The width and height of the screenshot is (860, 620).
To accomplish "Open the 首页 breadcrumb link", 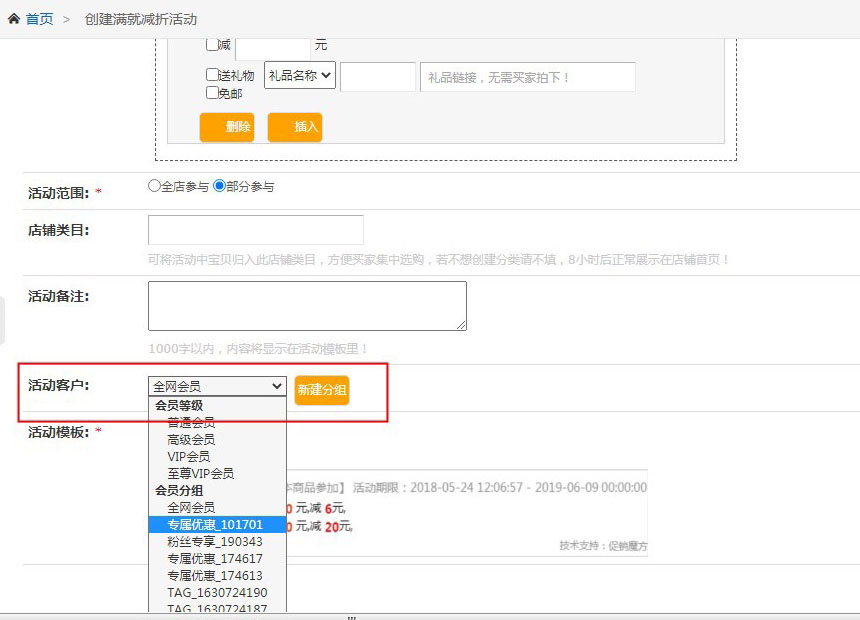I will [x=39, y=19].
